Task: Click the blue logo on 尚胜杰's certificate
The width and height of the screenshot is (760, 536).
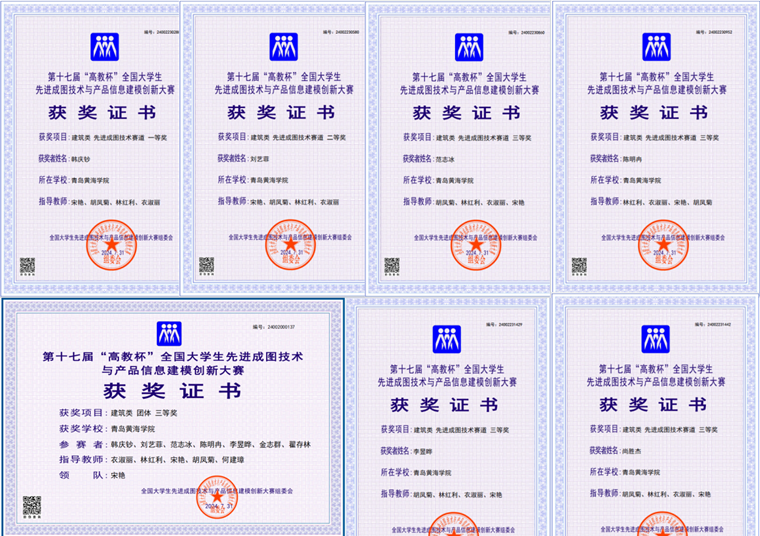Action: 656,338
